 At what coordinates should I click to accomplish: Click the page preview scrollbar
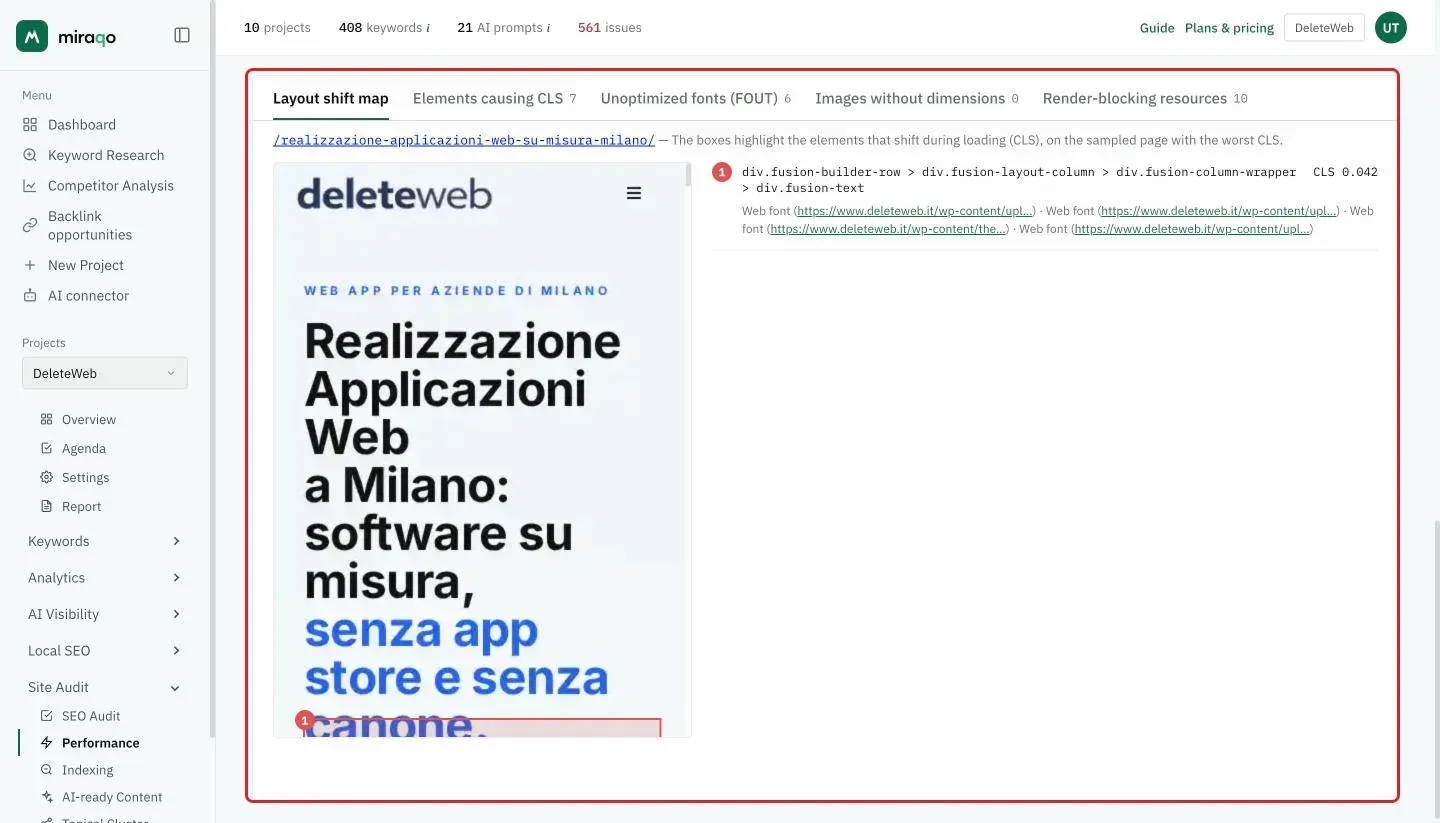point(688,176)
